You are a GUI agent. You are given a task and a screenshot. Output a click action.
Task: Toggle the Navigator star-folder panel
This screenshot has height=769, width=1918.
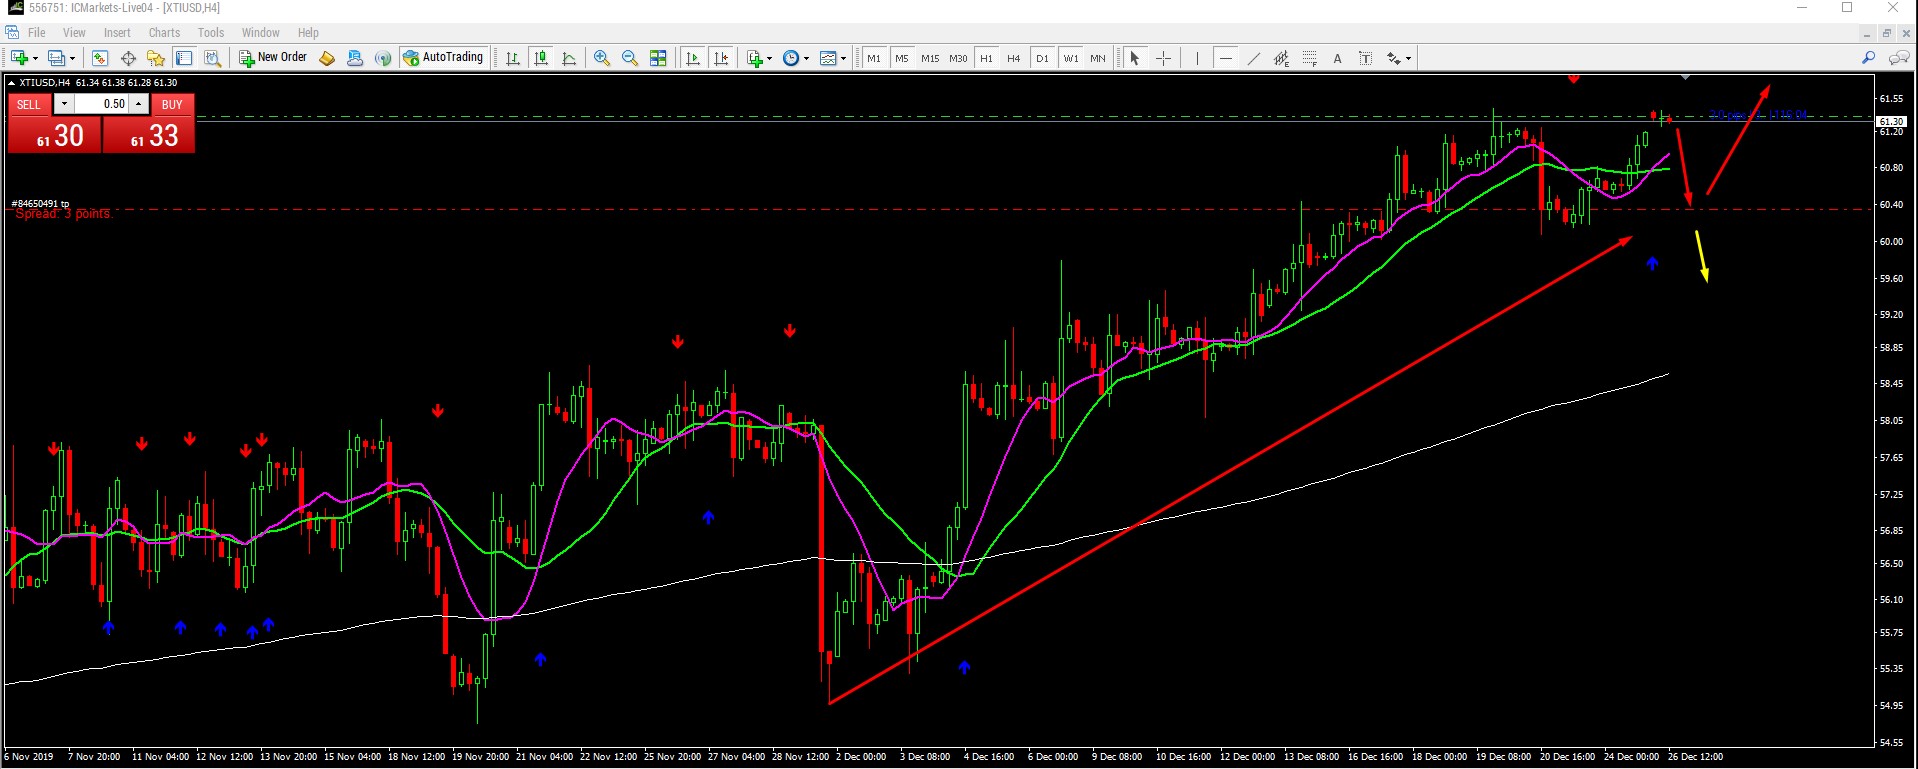pos(156,58)
